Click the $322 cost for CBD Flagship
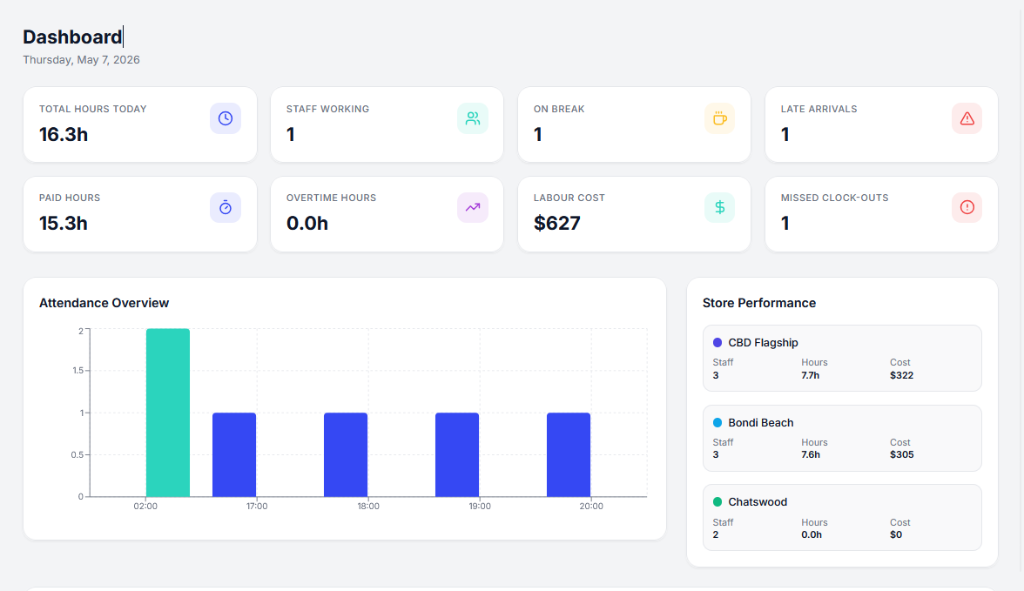 pos(901,375)
